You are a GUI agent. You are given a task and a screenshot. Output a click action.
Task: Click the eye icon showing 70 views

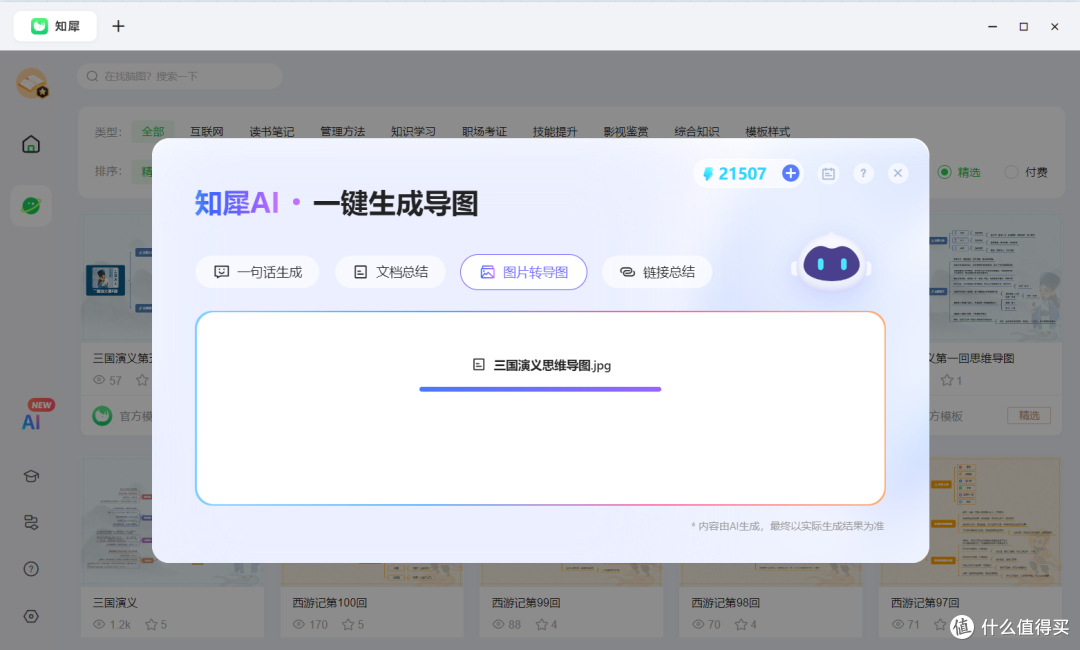(x=698, y=625)
